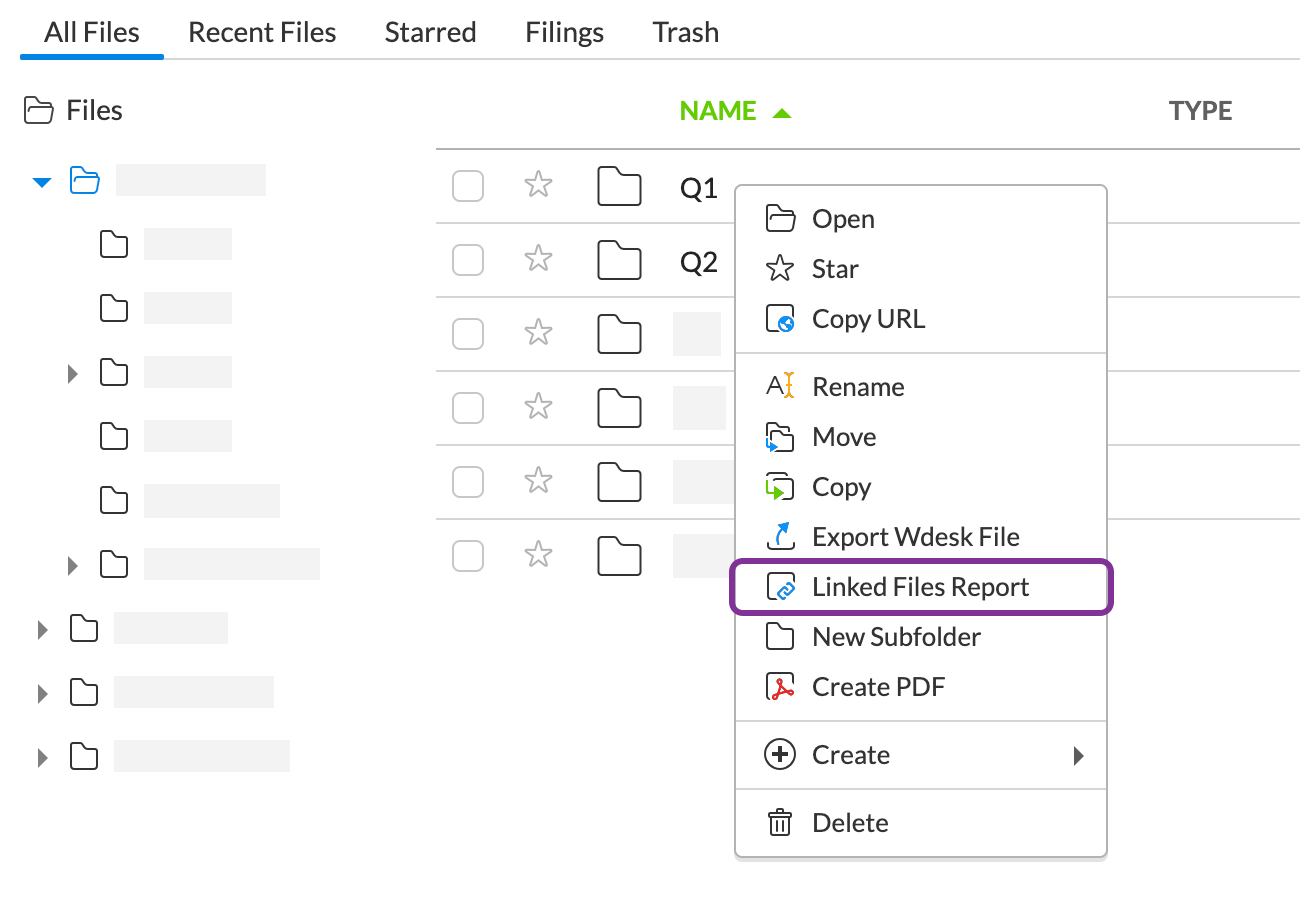Click the Rename text-cursor icon
Viewport: 1300px width, 900px height.
point(780,386)
